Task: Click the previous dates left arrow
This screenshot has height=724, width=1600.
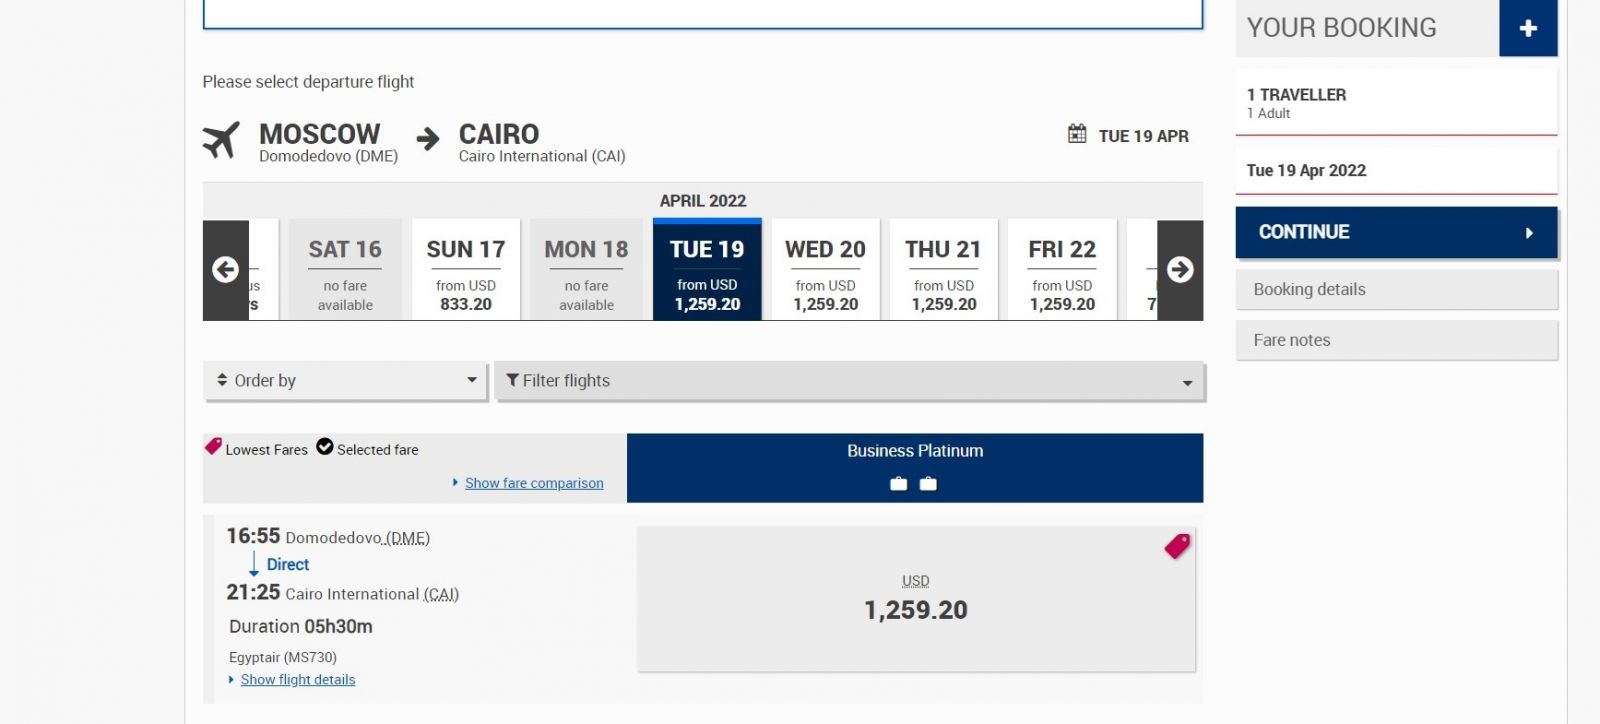Action: [x=226, y=270]
